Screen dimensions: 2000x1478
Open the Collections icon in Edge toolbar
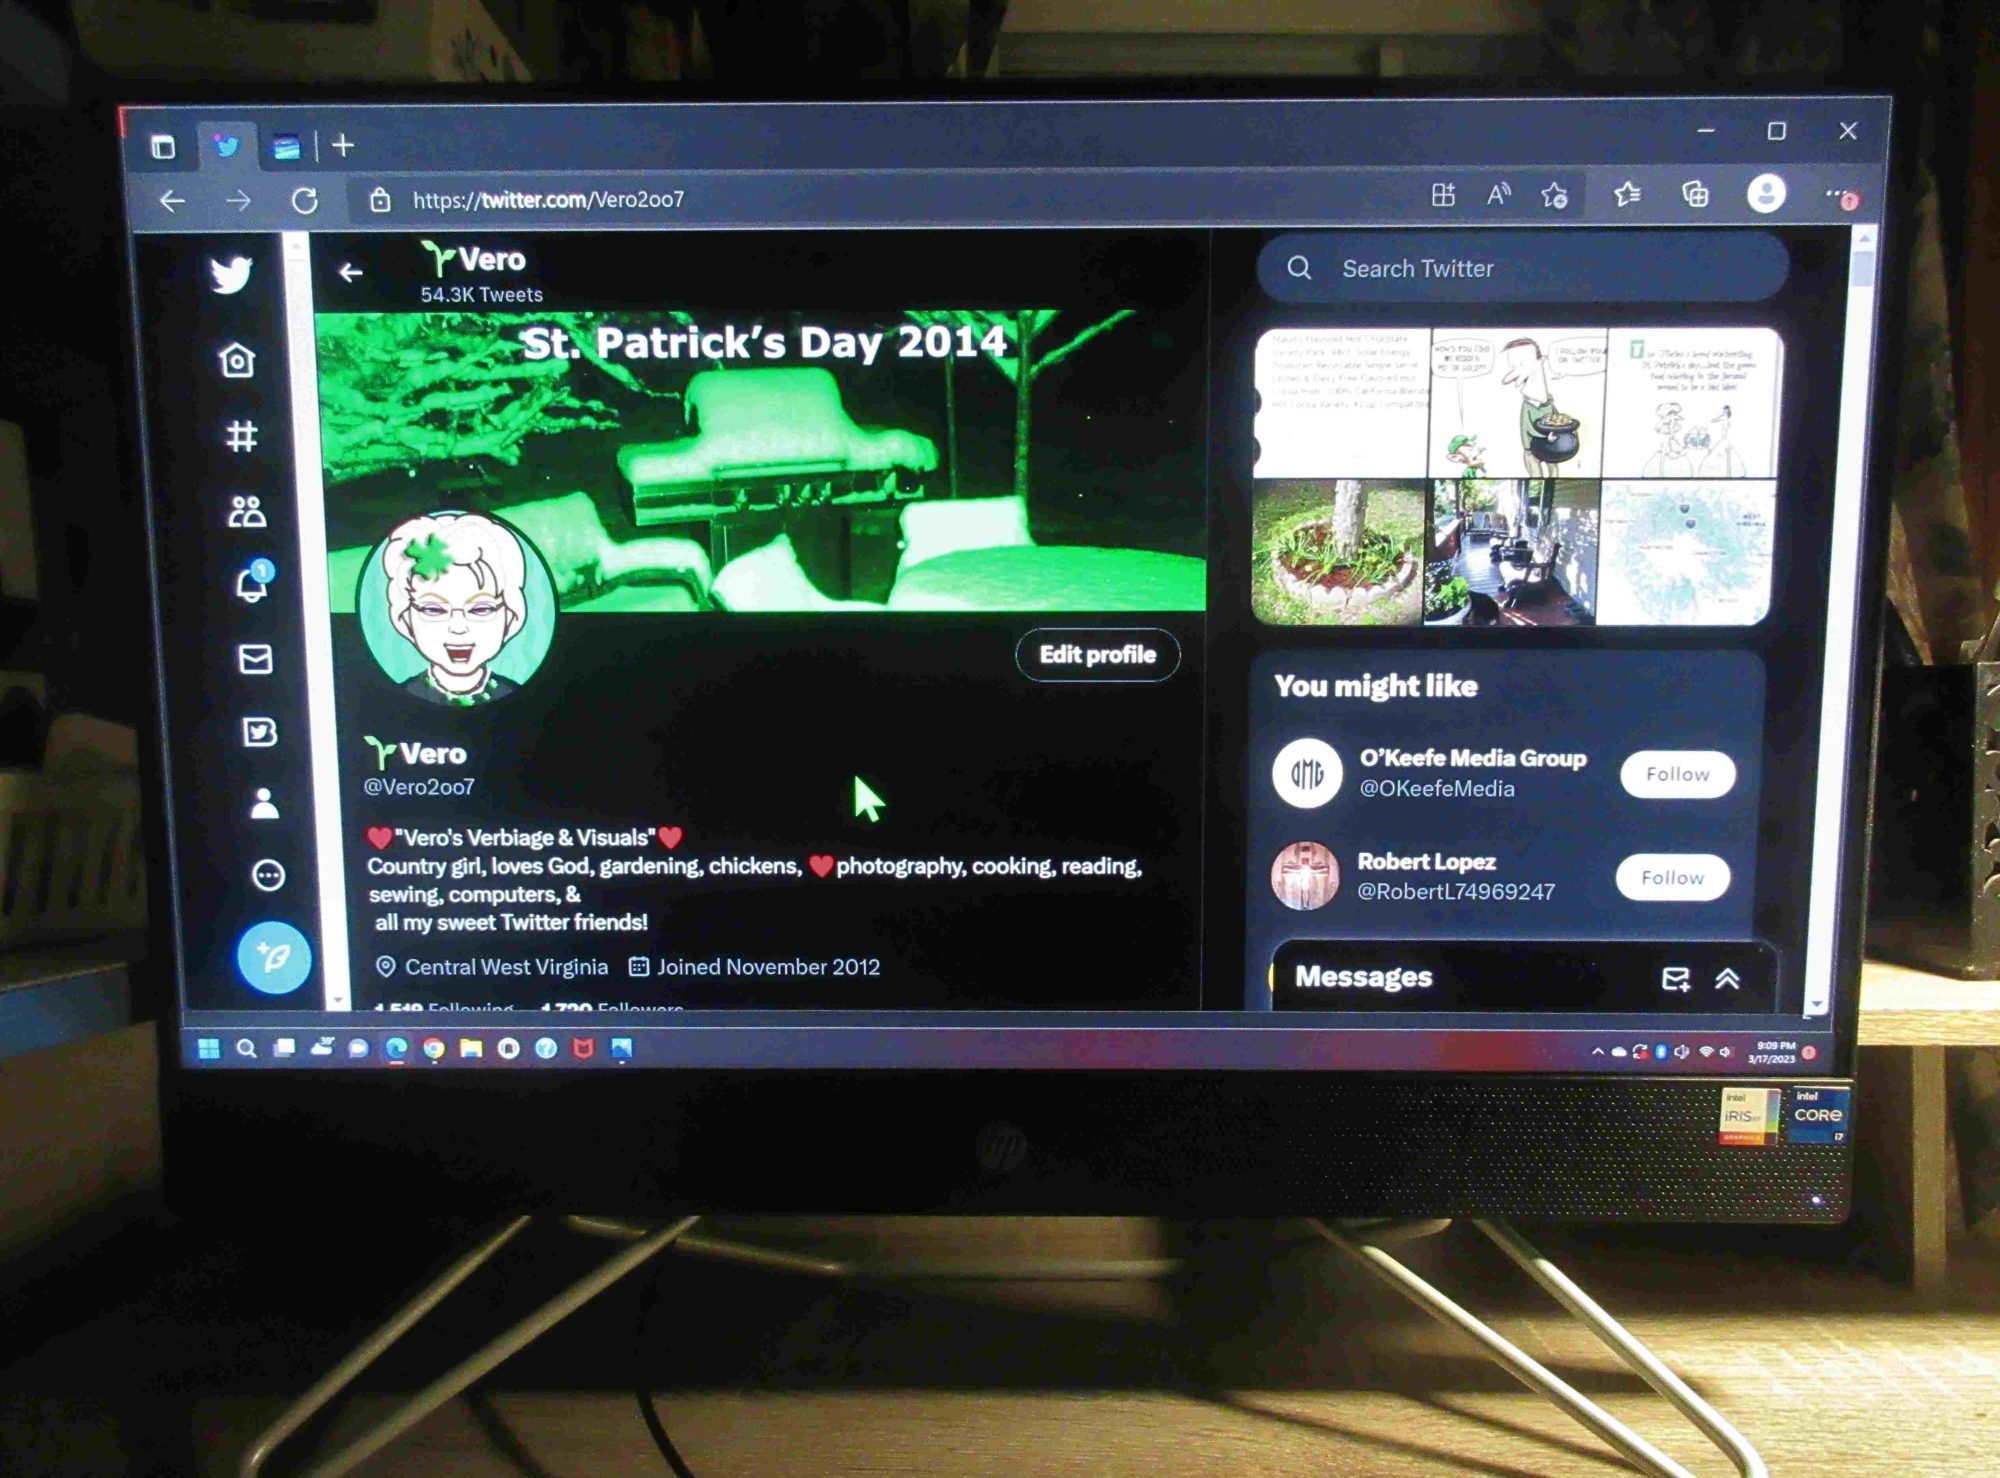[1695, 194]
